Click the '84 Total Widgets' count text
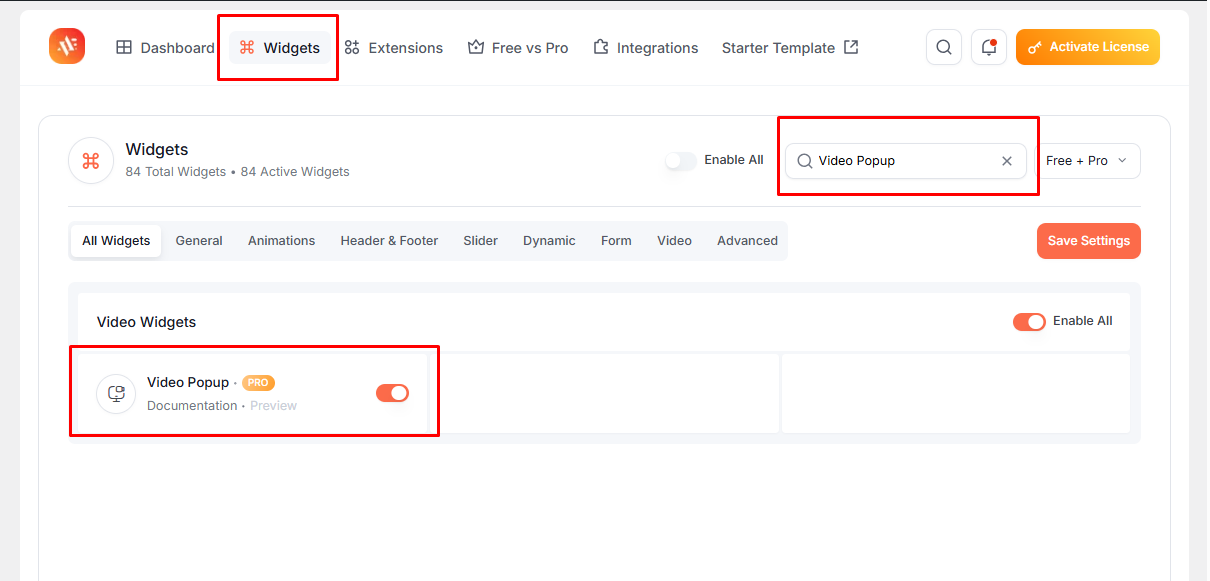The image size is (1210, 581). click(x=176, y=172)
